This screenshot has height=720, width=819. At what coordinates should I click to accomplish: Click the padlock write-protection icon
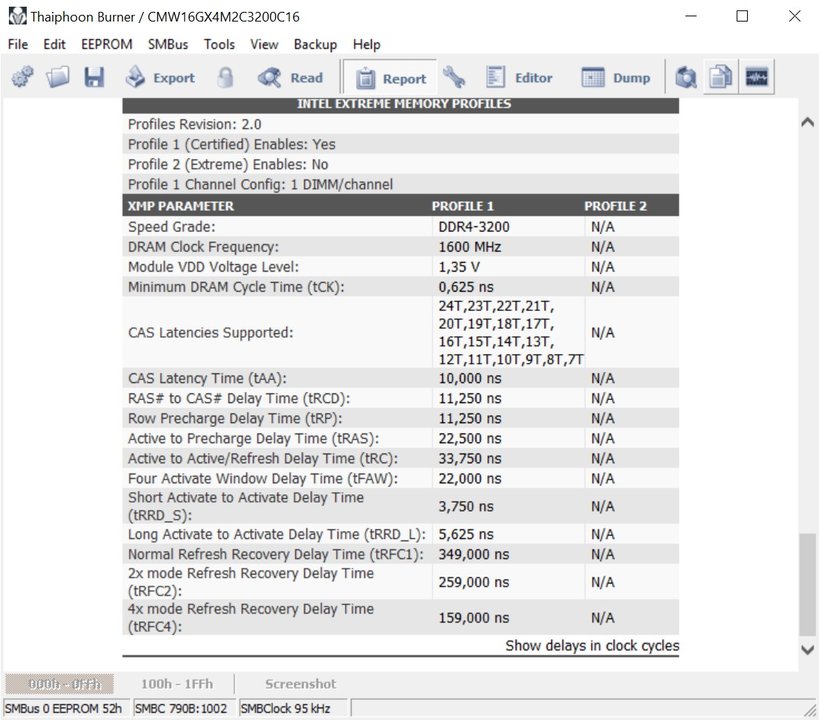225,77
